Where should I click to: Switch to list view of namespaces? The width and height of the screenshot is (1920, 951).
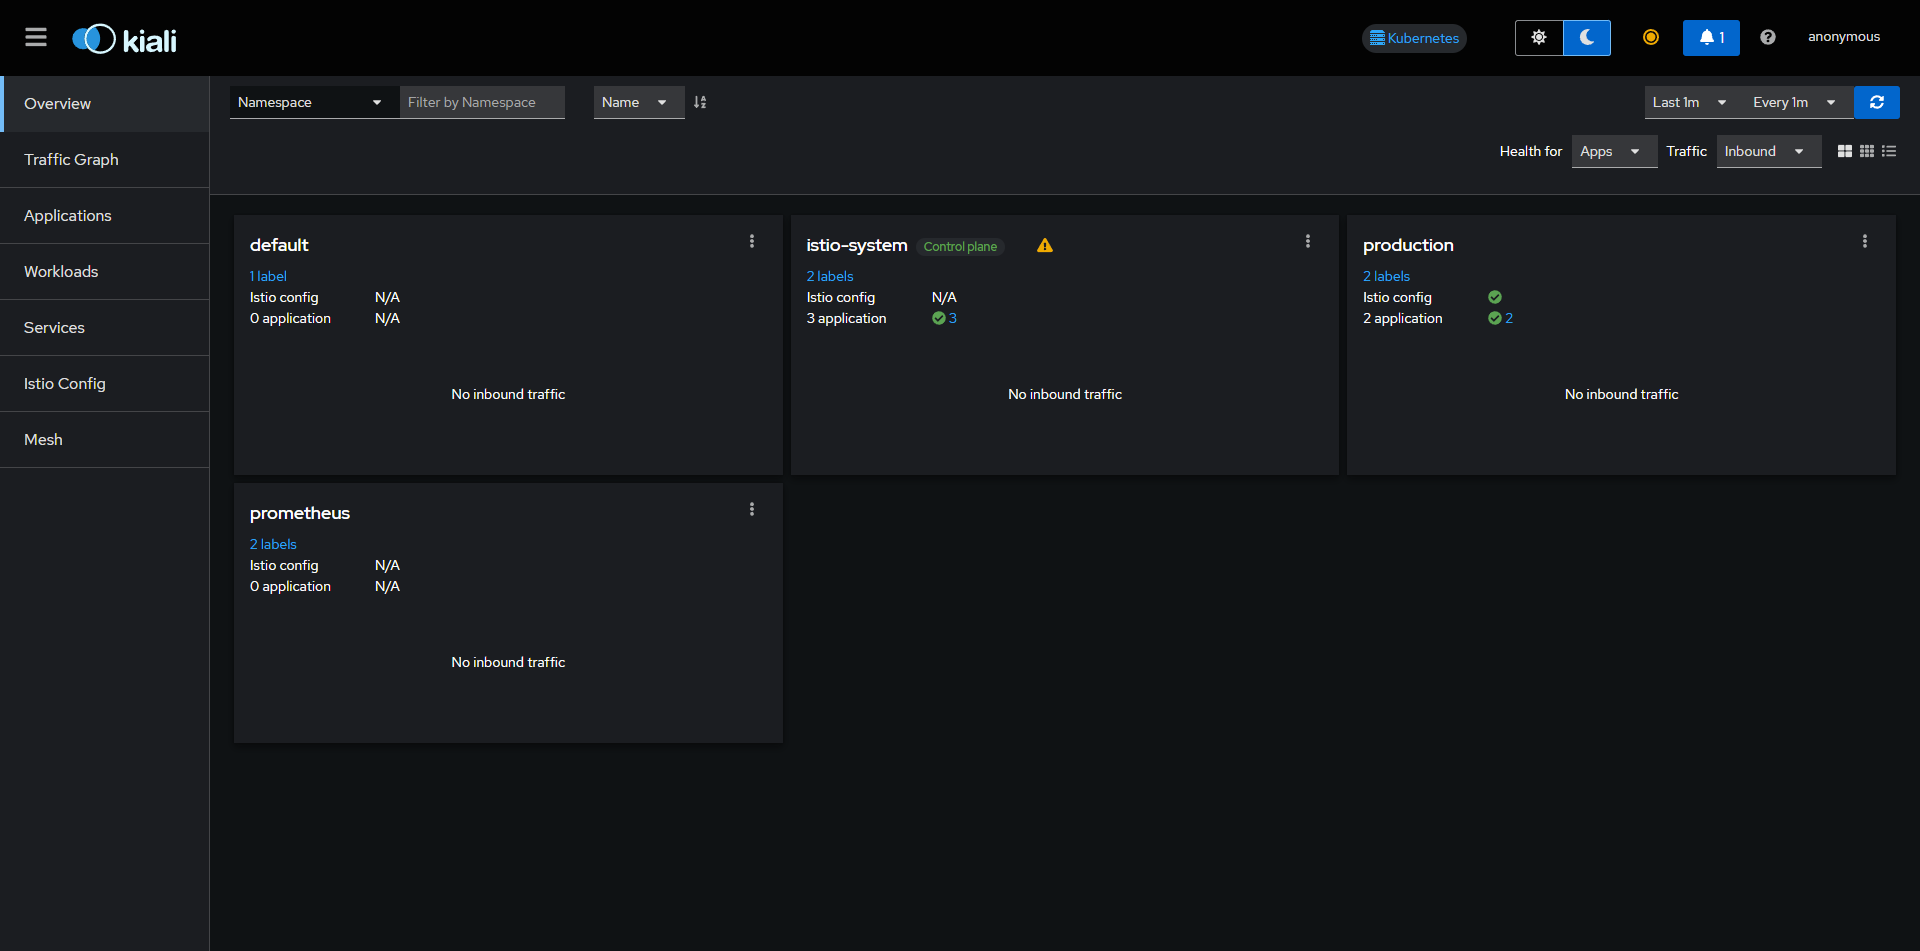[1889, 151]
